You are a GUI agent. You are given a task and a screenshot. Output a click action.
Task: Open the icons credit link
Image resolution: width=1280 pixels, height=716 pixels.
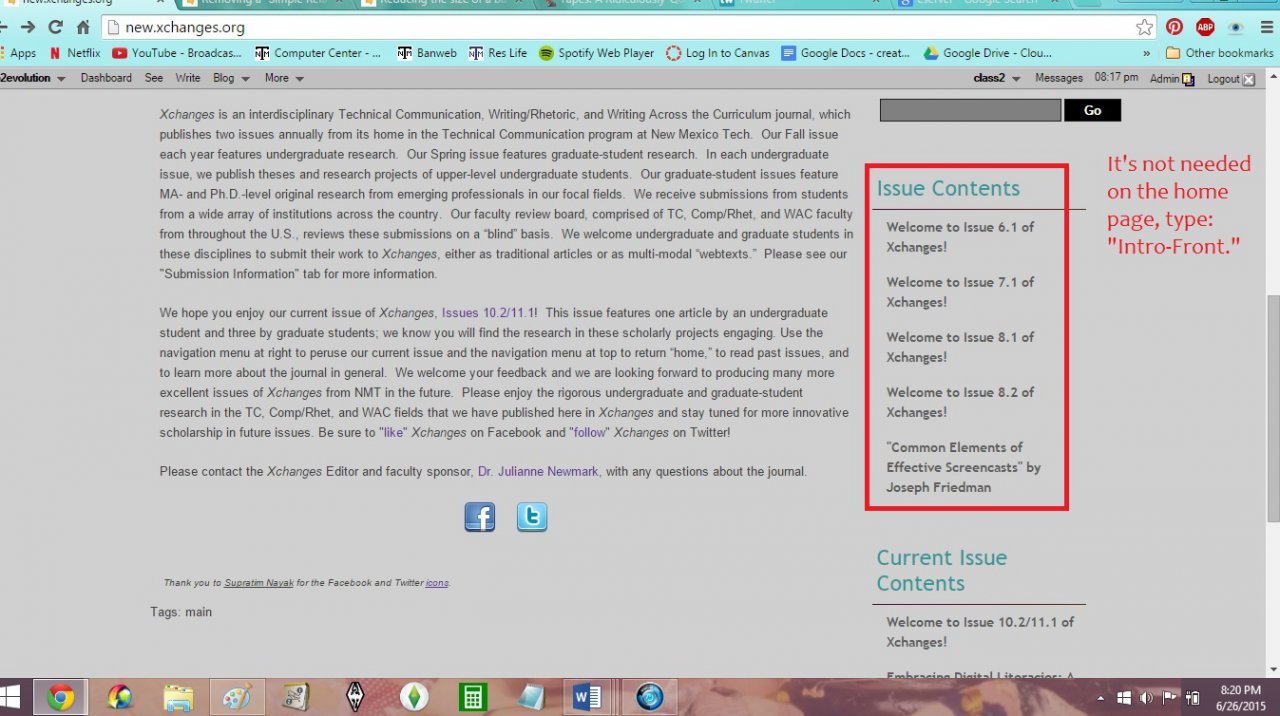point(437,583)
